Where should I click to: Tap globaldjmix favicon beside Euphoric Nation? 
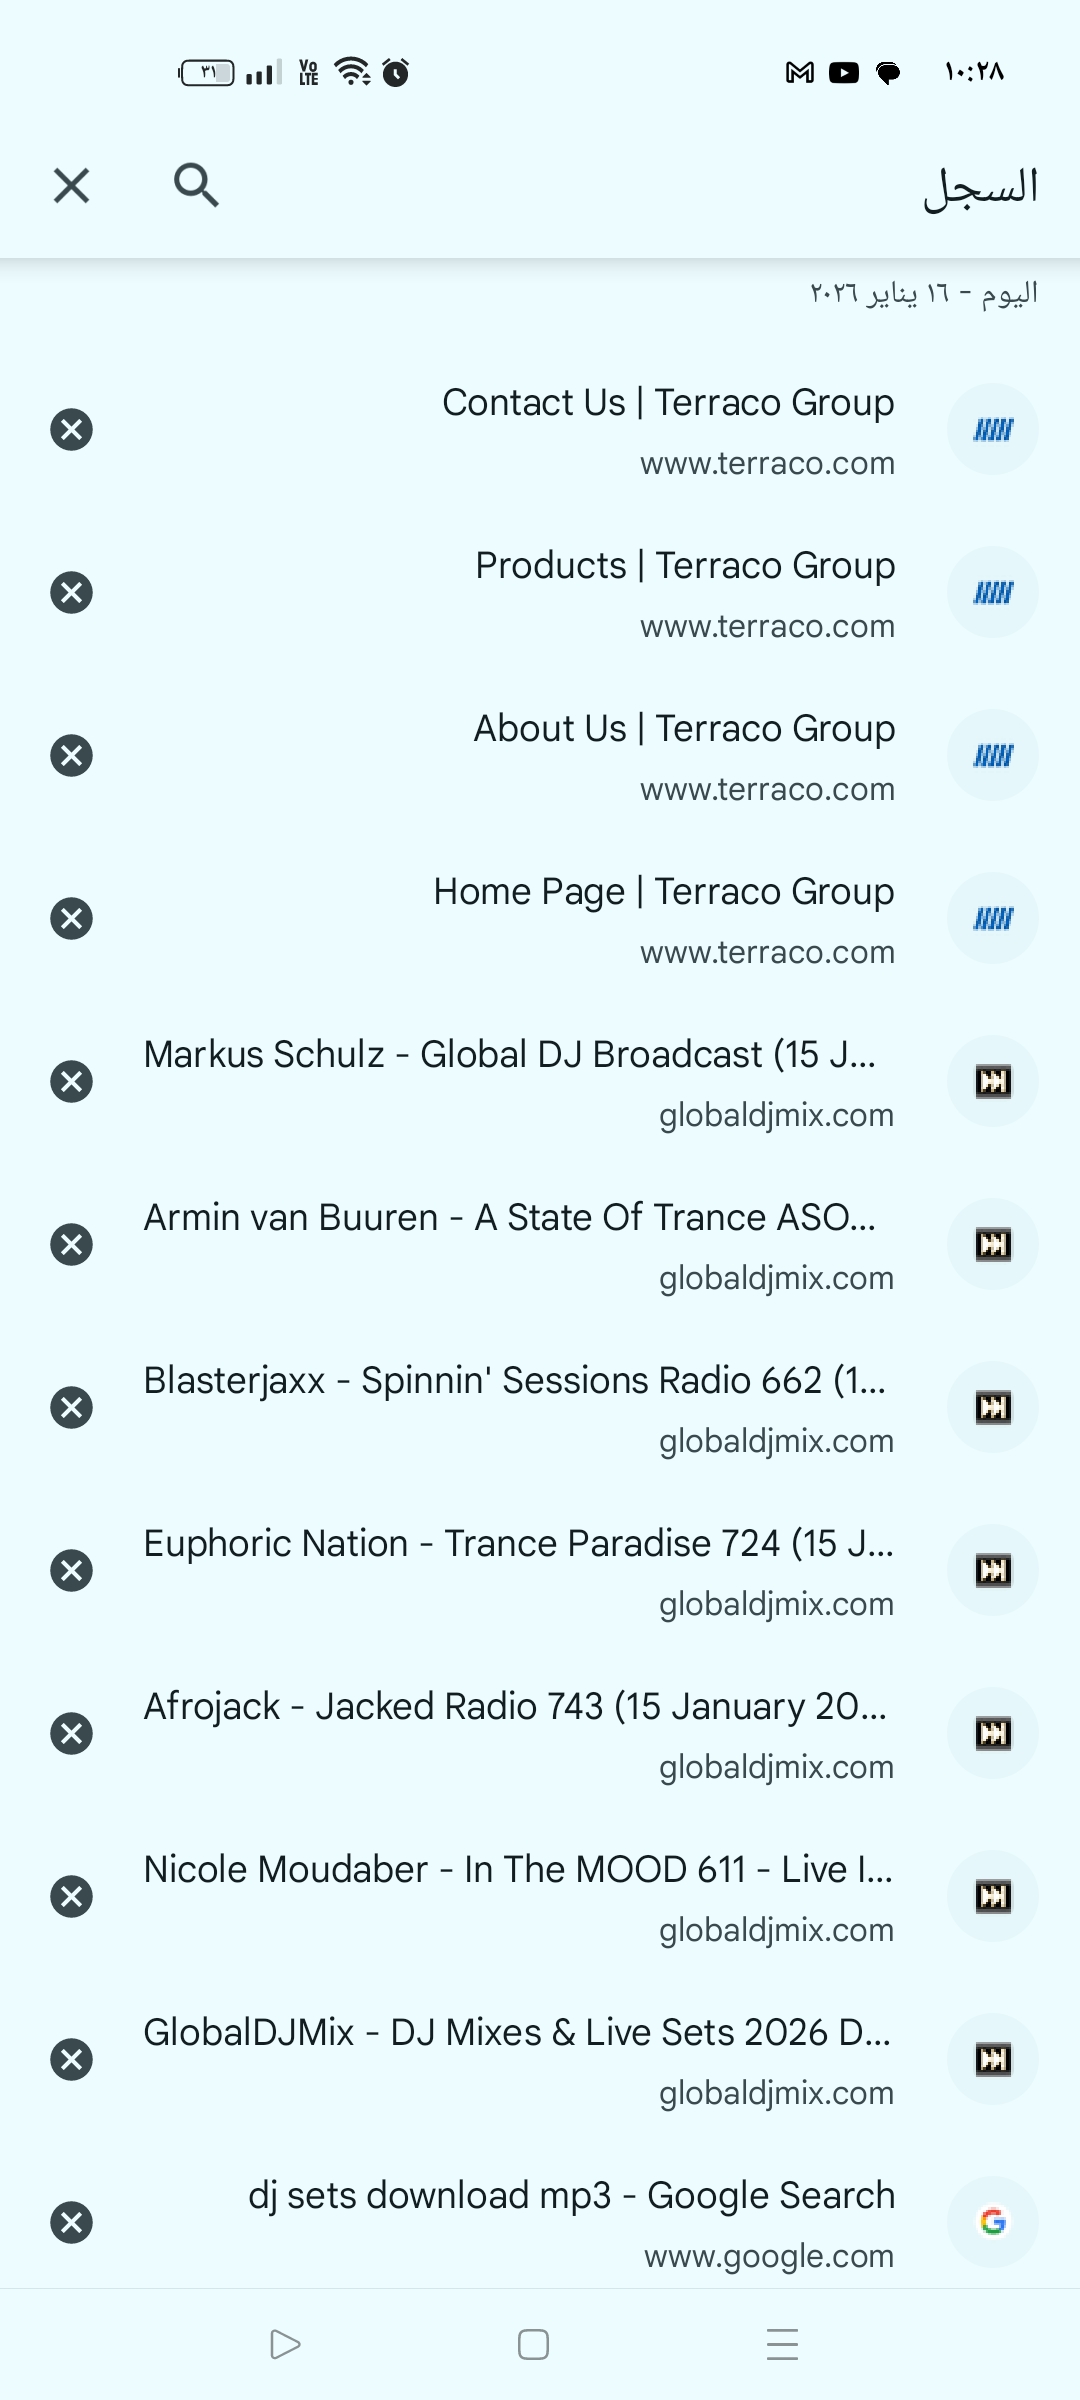point(993,1571)
